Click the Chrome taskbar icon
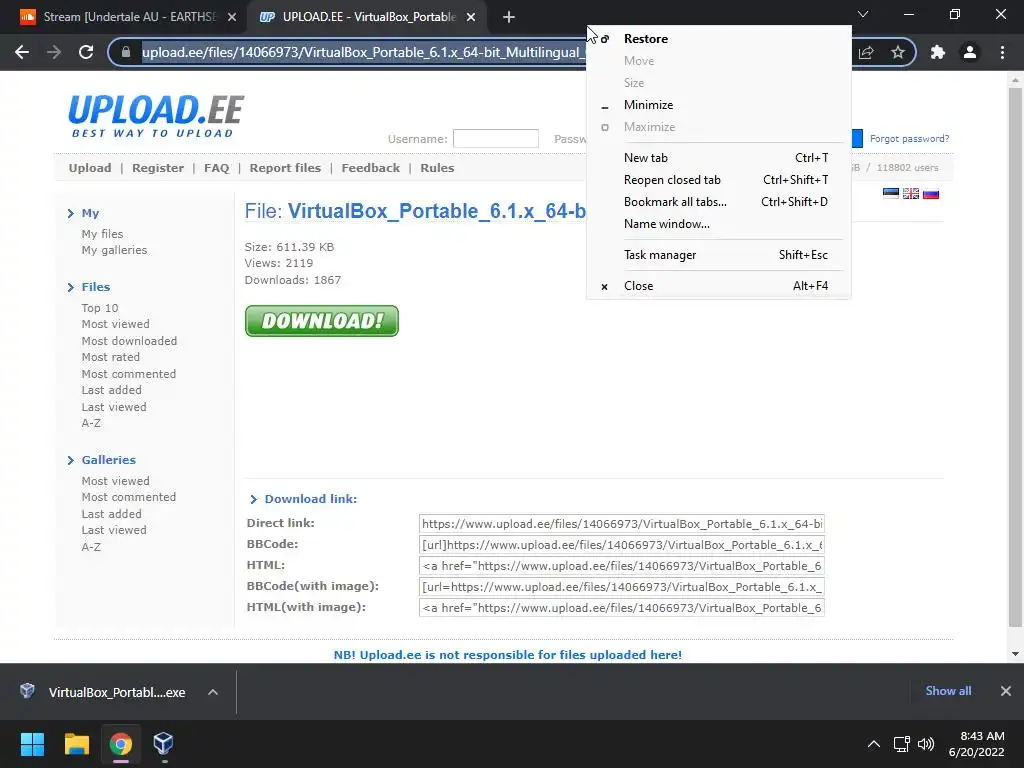The height and width of the screenshot is (768, 1024). tap(120, 744)
